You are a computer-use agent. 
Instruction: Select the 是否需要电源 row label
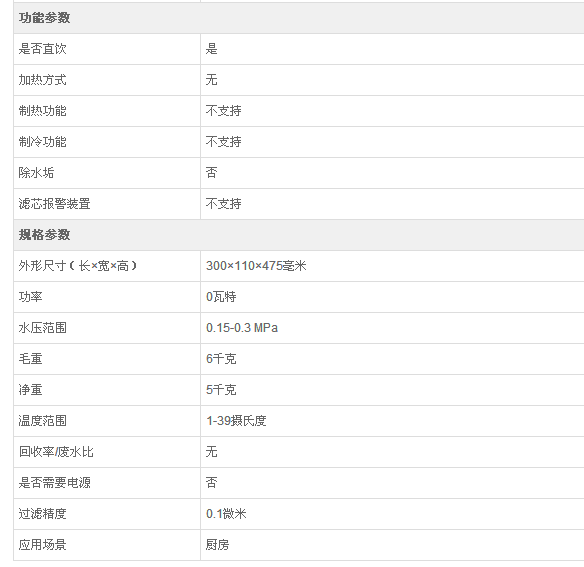click(54, 483)
